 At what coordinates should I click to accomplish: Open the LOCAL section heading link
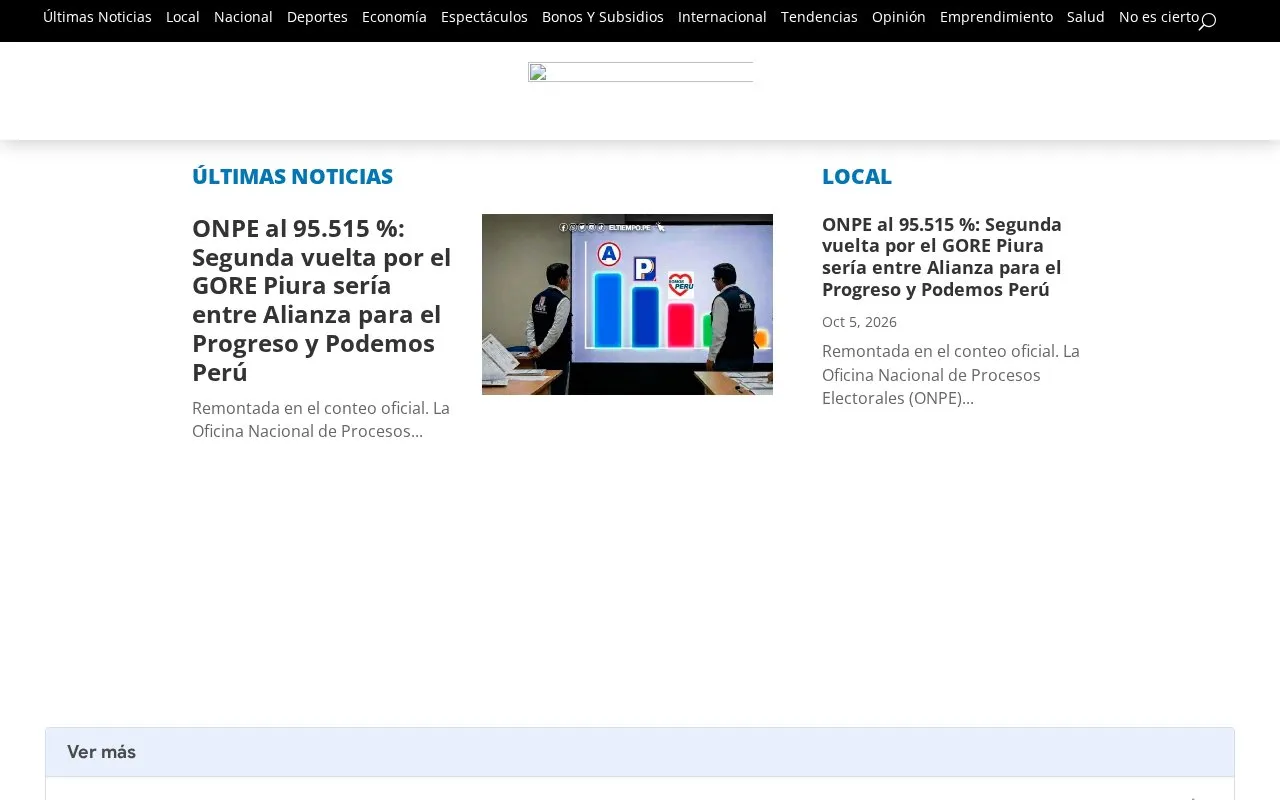(x=857, y=176)
